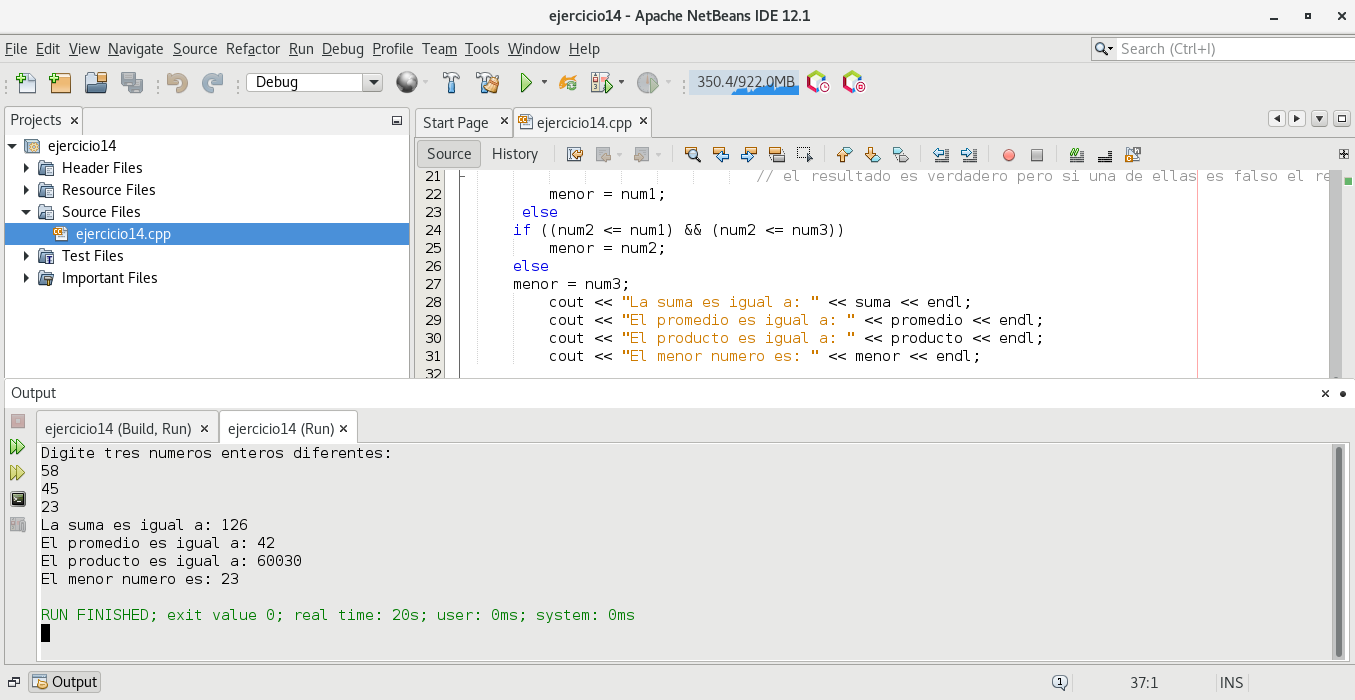
Task: Click the Output button in status bar
Action: tap(65, 682)
